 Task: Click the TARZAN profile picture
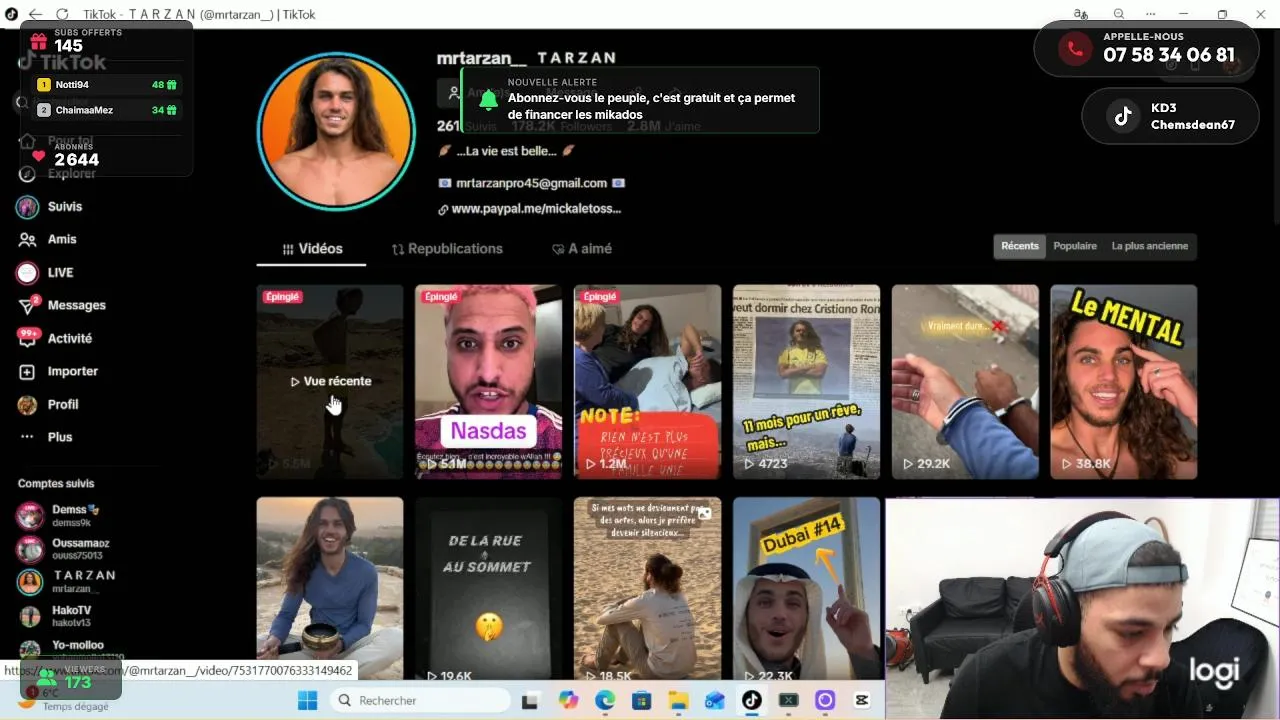pos(336,132)
